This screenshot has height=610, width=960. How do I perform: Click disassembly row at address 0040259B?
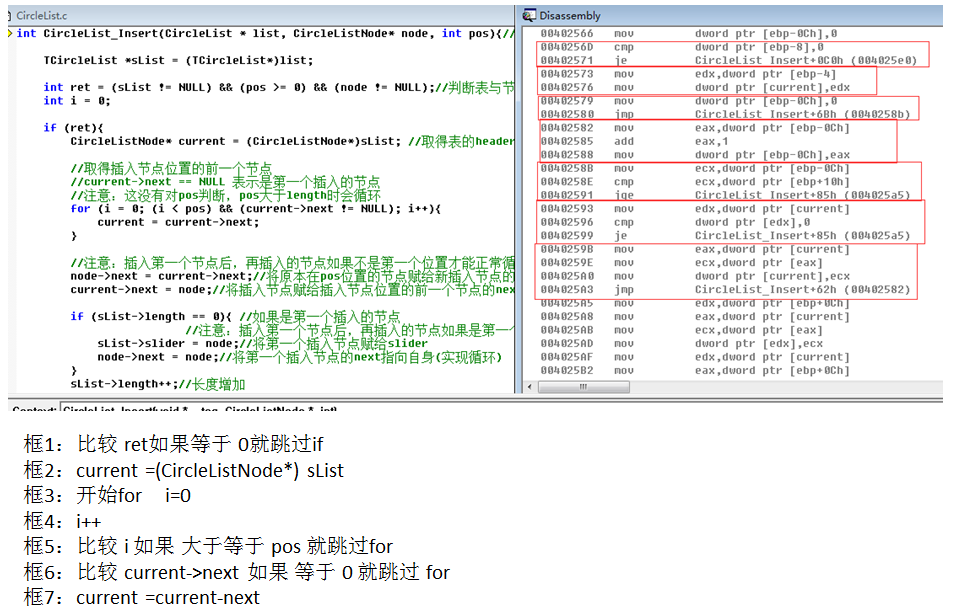(695, 249)
